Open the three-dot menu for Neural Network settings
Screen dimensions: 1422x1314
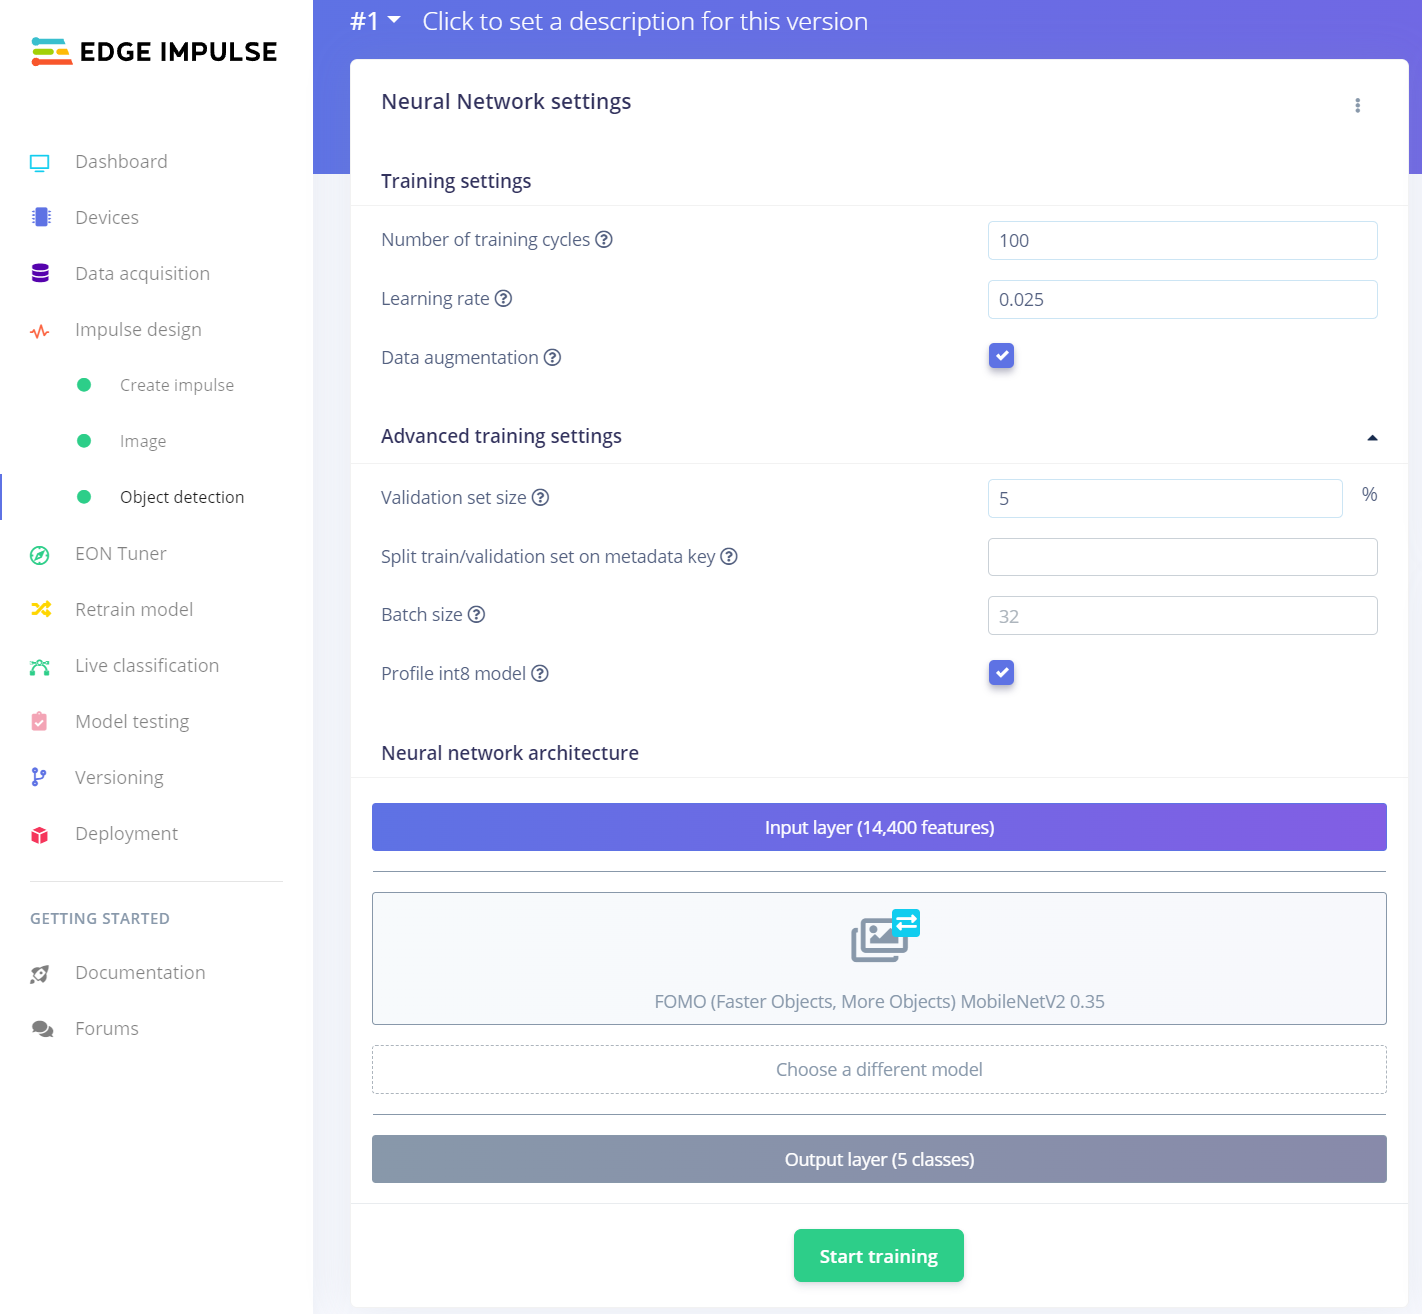pos(1357,105)
